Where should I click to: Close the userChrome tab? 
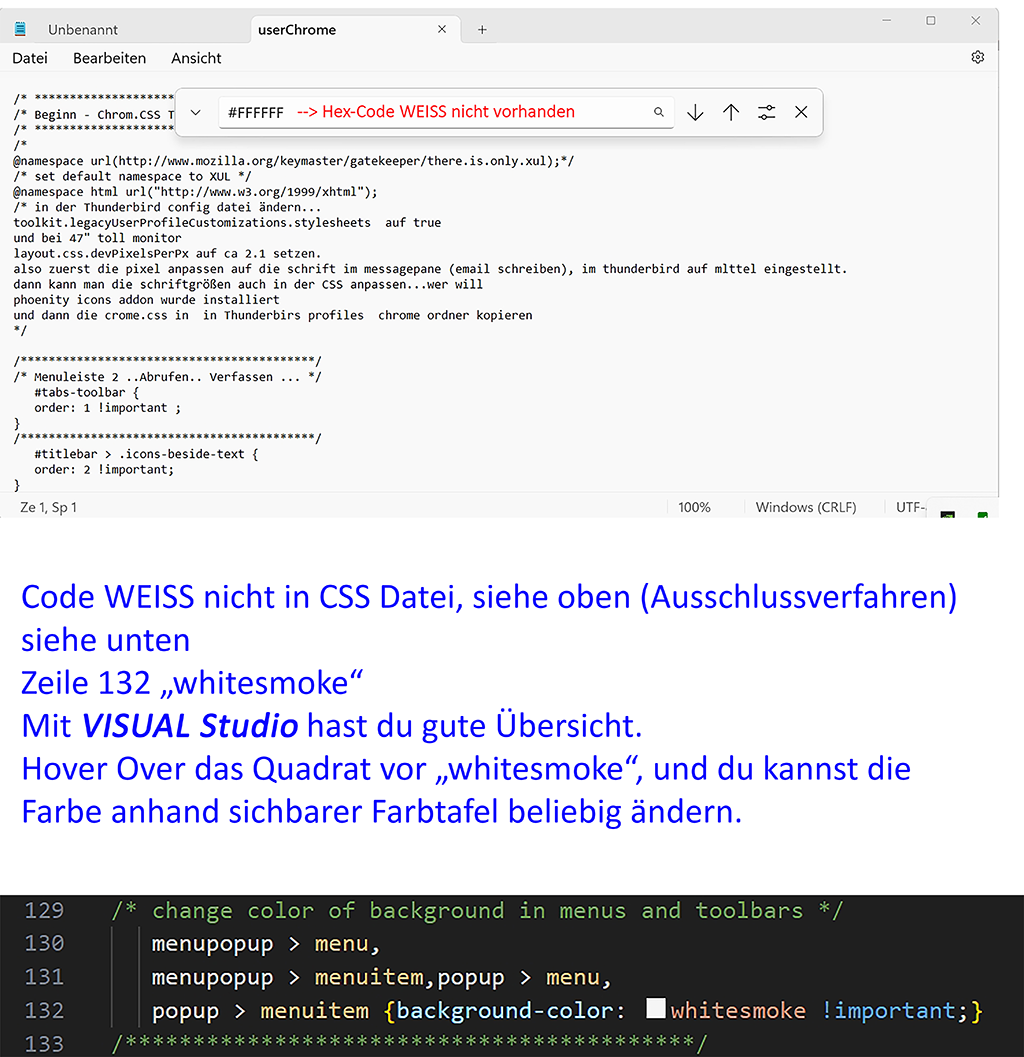(x=442, y=30)
